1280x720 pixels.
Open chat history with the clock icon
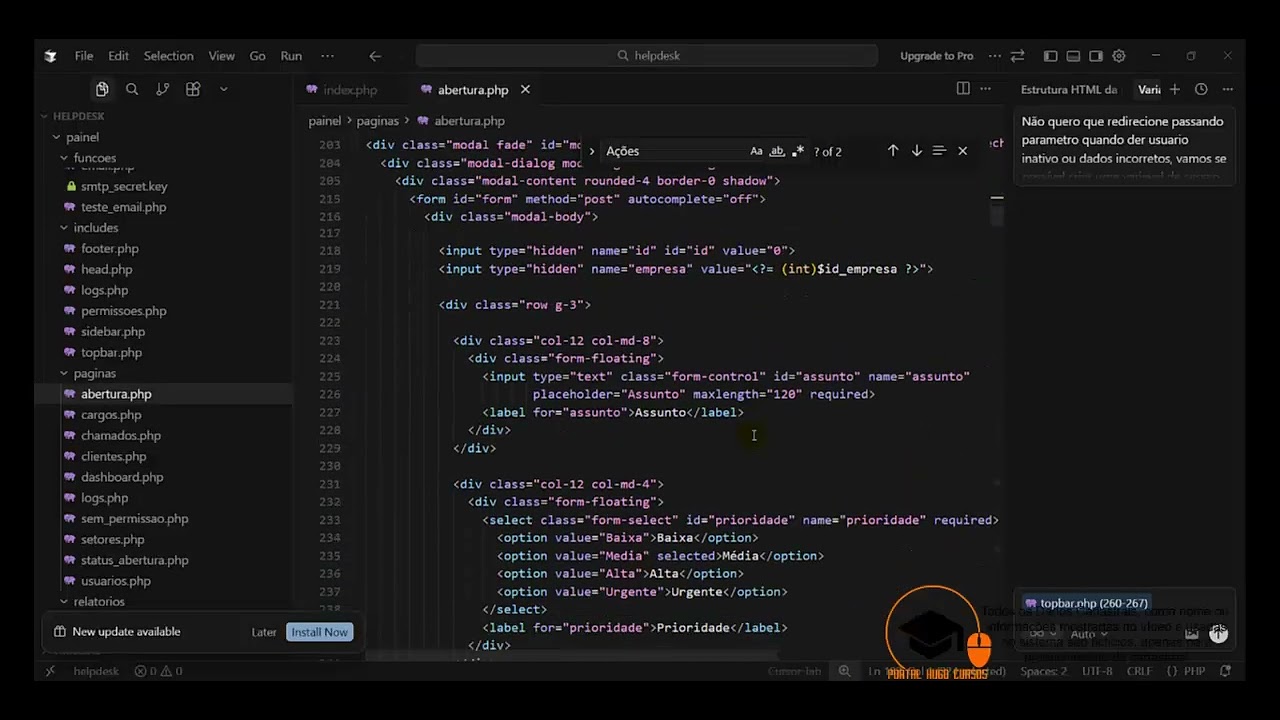tap(1201, 89)
